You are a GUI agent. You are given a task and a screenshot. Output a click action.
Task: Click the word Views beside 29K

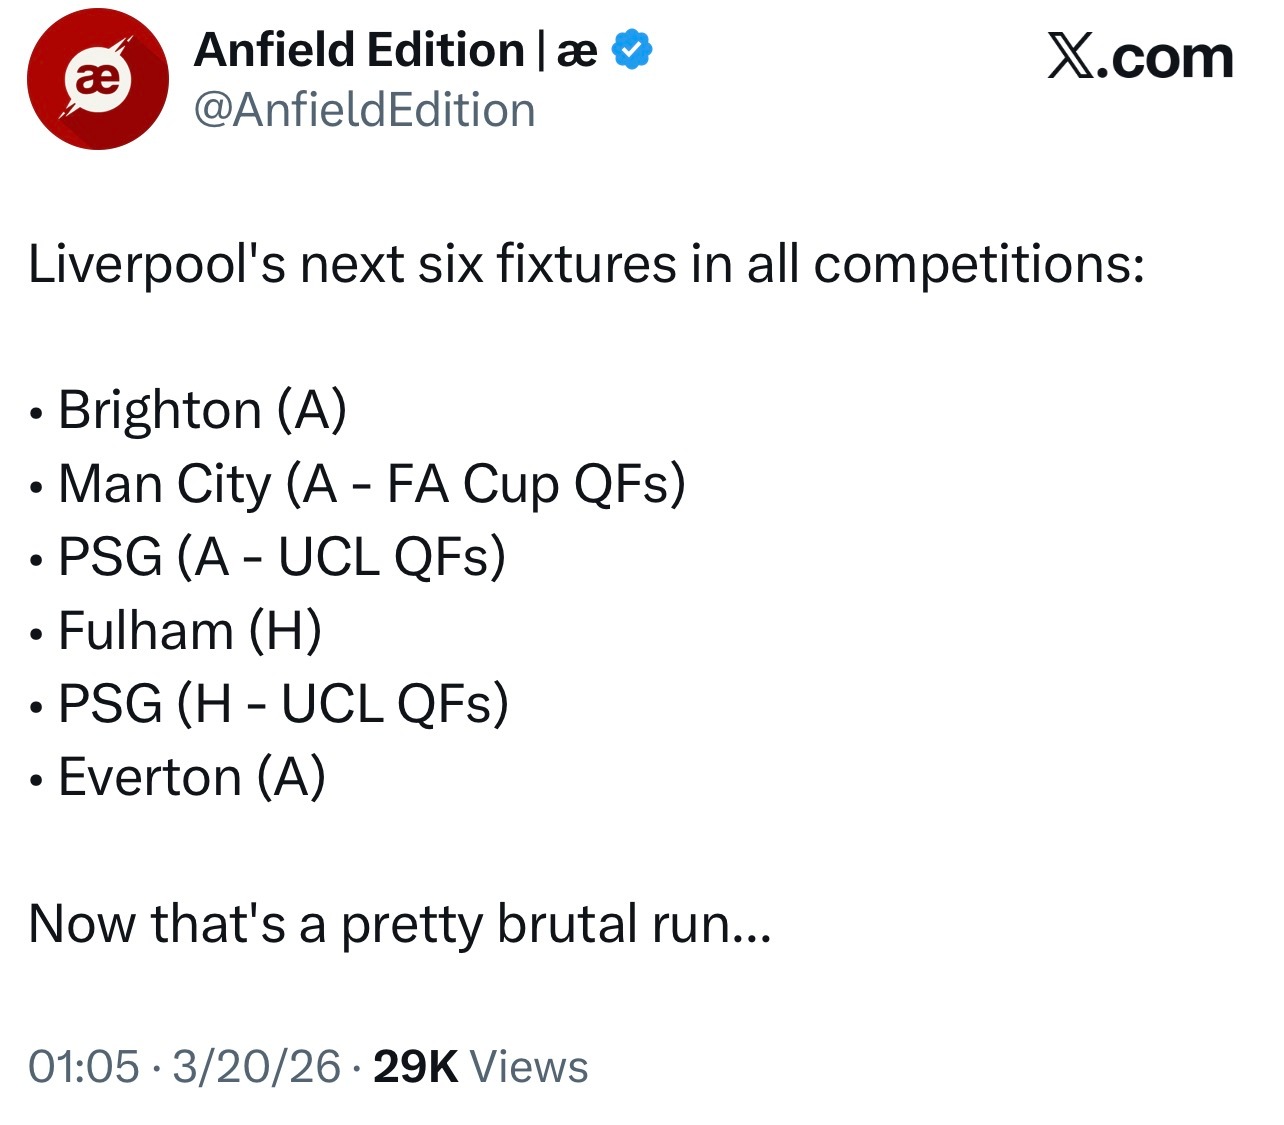pos(529,1066)
